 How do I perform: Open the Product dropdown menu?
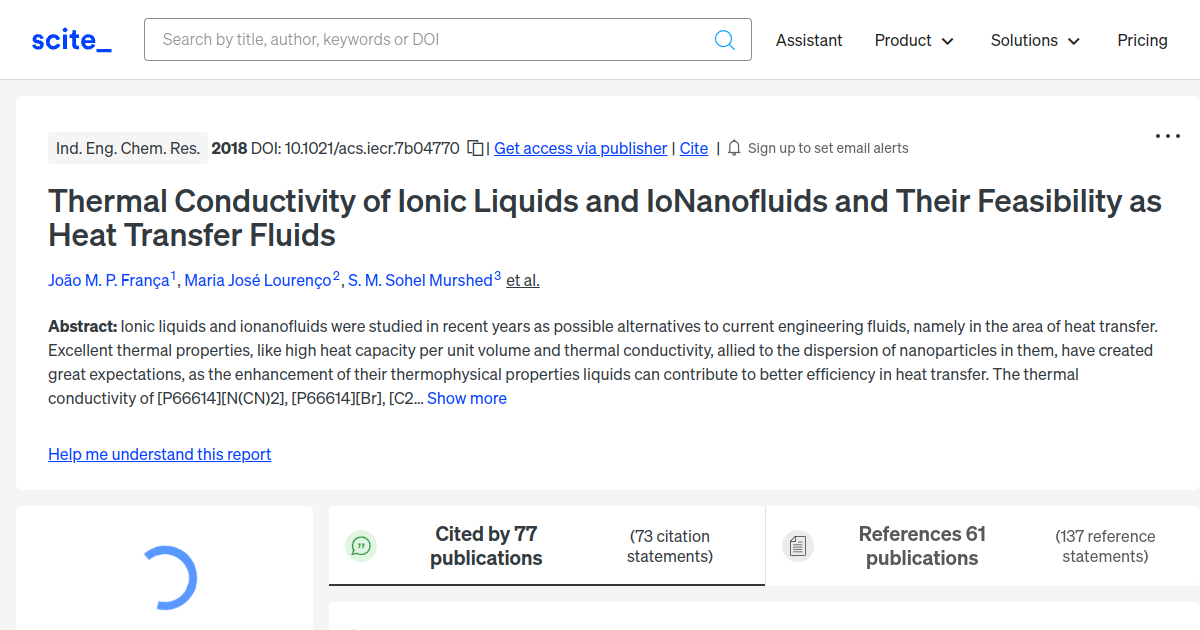(x=912, y=40)
